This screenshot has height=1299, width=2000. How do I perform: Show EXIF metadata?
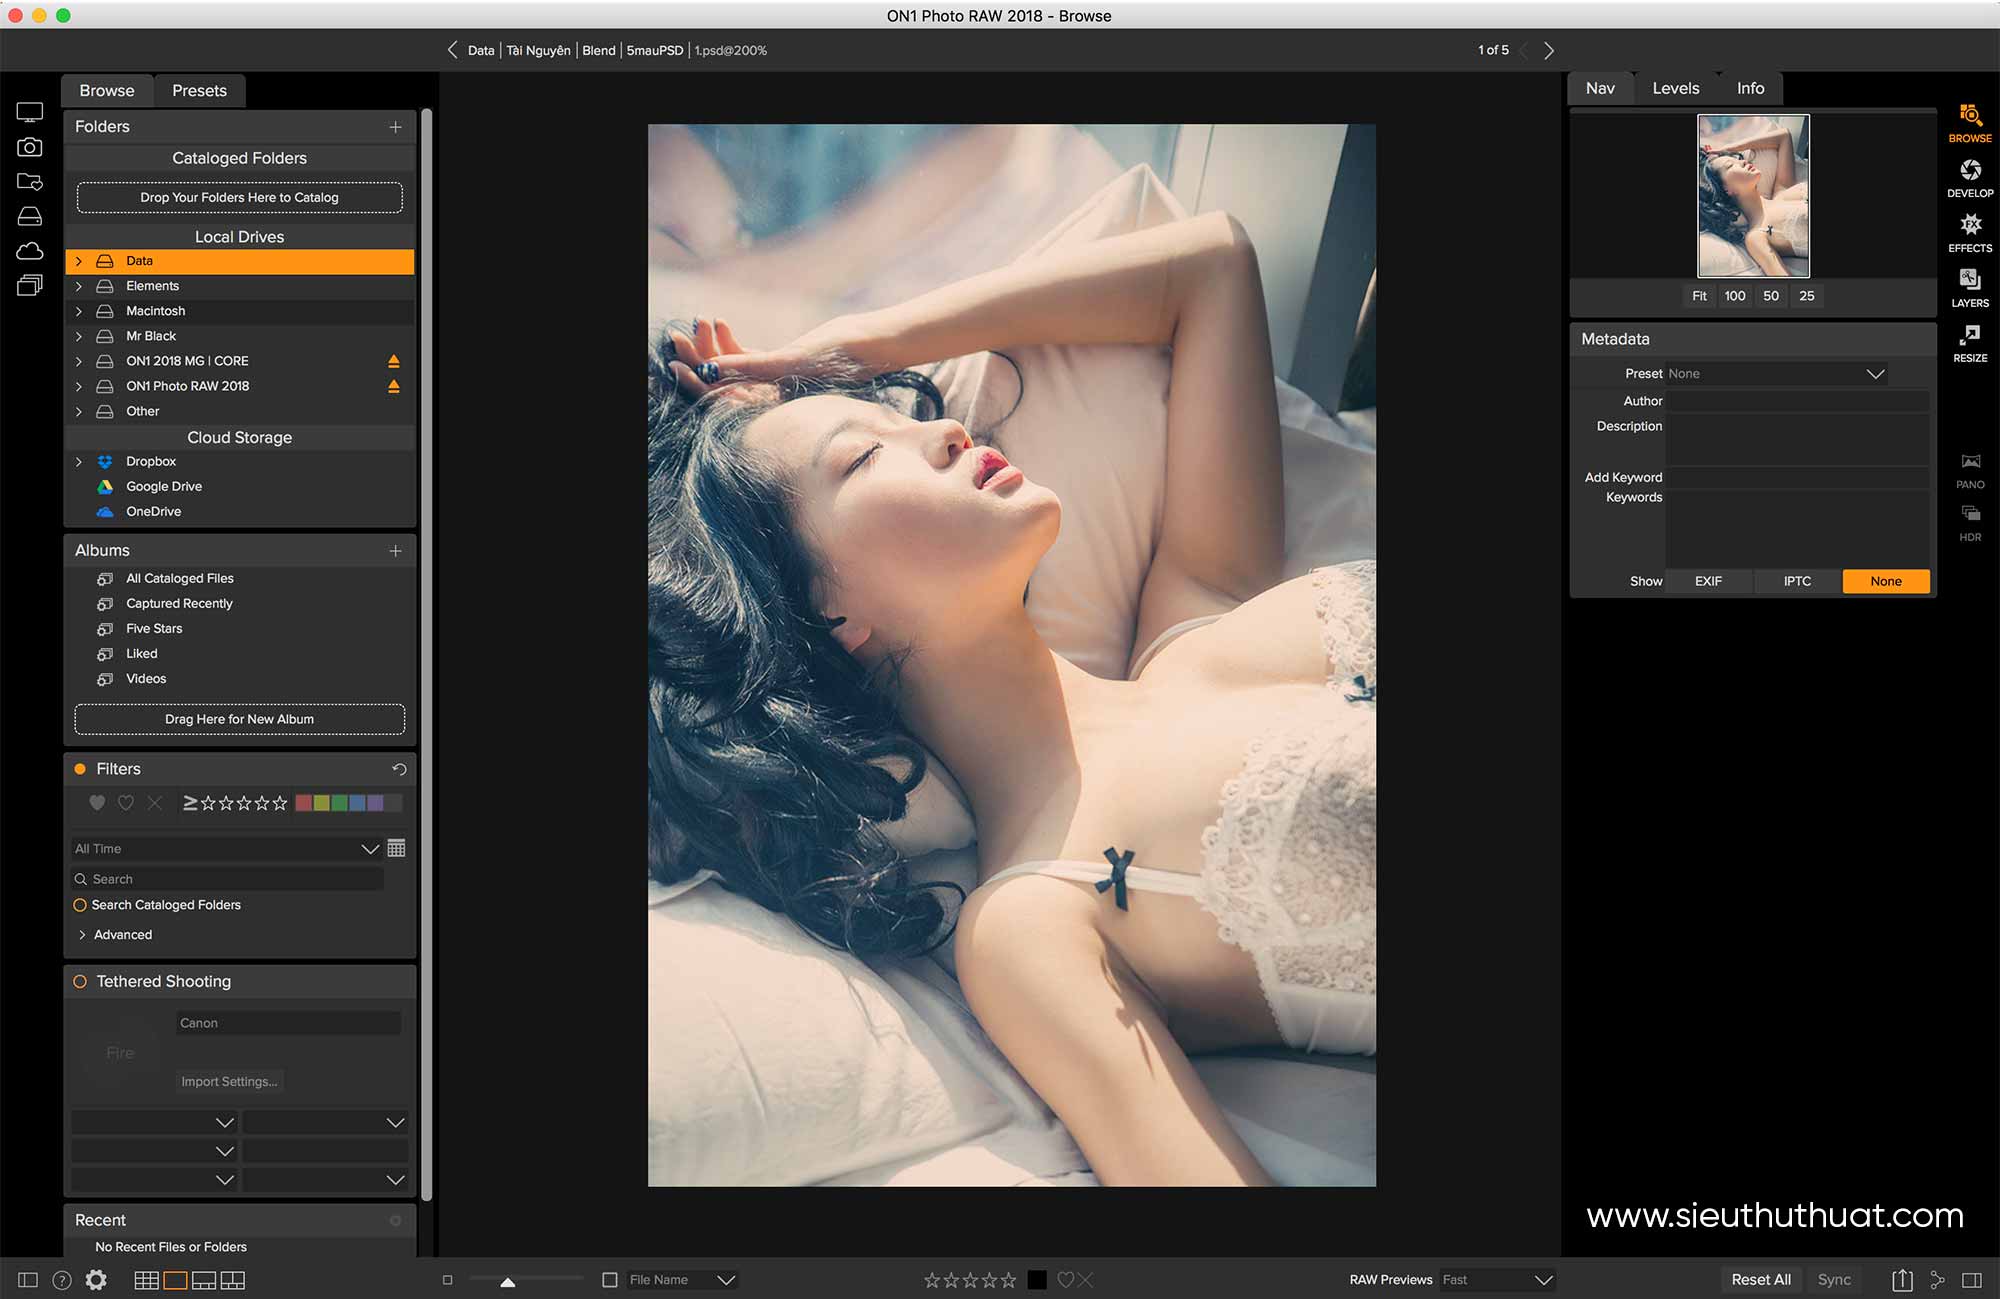click(x=1708, y=582)
